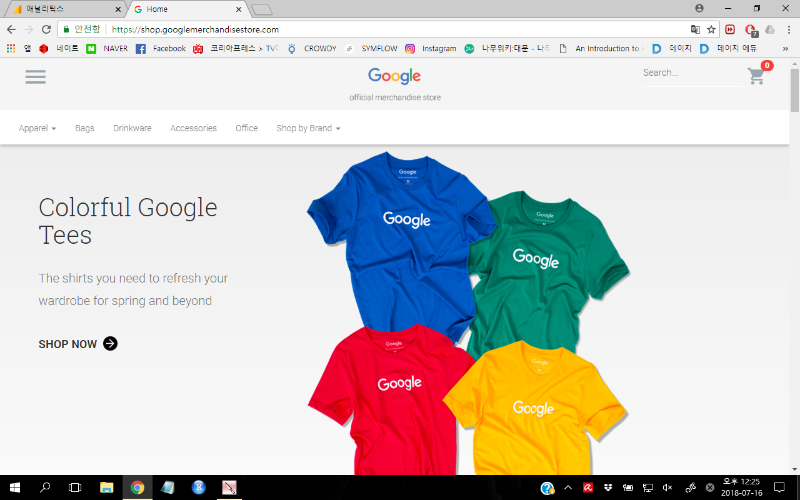Click the Chrome profile avatar icon
The width and height of the screenshot is (800, 500).
699,8
